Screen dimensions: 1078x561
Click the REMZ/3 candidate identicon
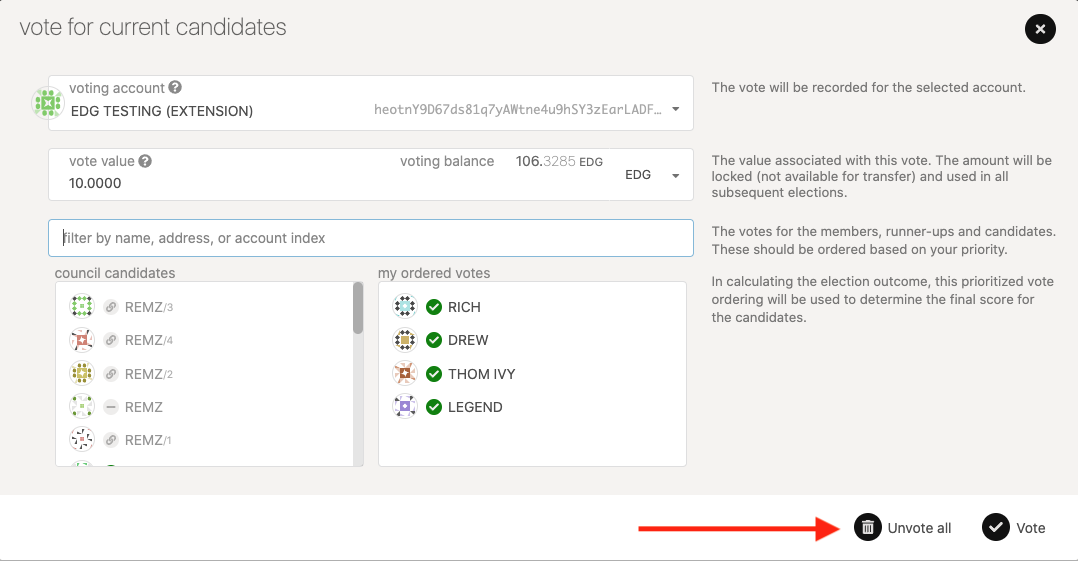point(82,307)
